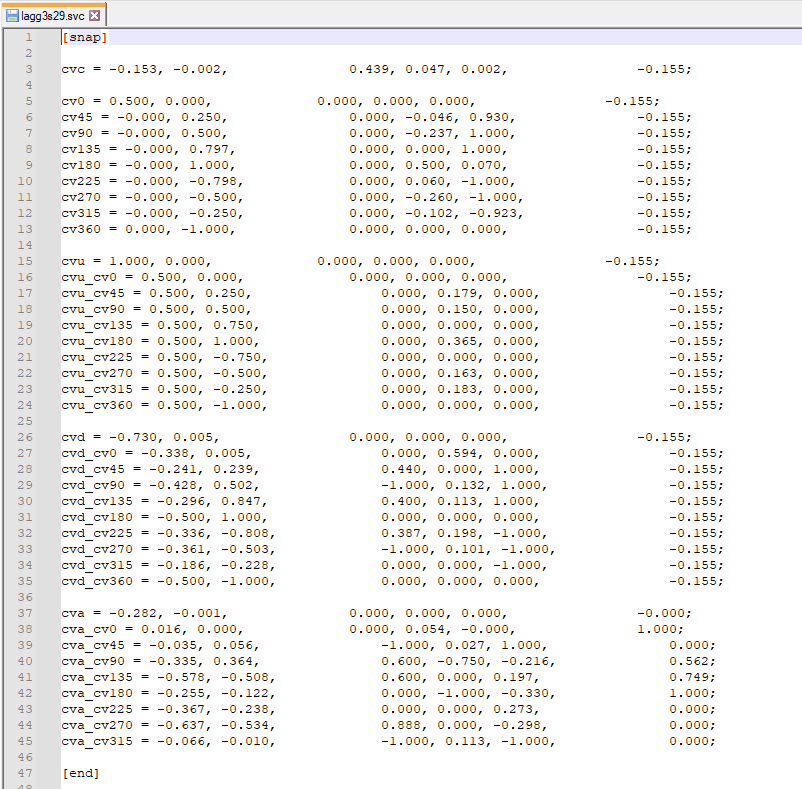The width and height of the screenshot is (802, 789).
Task: Click the 'cvc' variable name on line 3
Action: [73, 69]
